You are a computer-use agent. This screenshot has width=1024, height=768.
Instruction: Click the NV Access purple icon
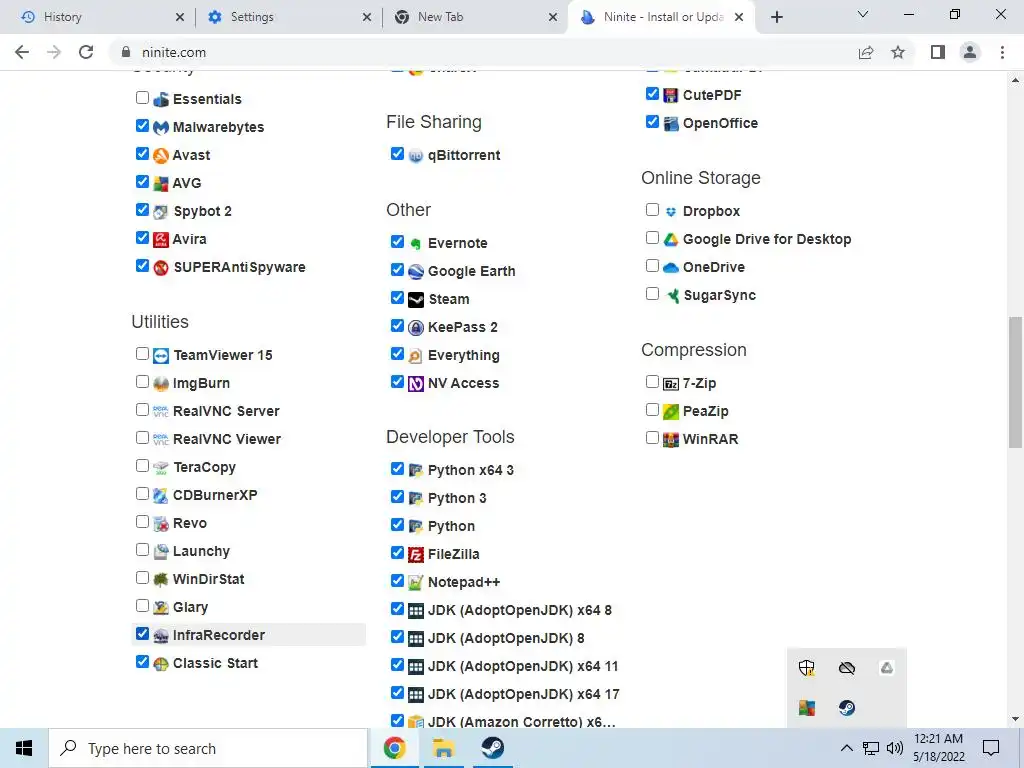tap(416, 384)
